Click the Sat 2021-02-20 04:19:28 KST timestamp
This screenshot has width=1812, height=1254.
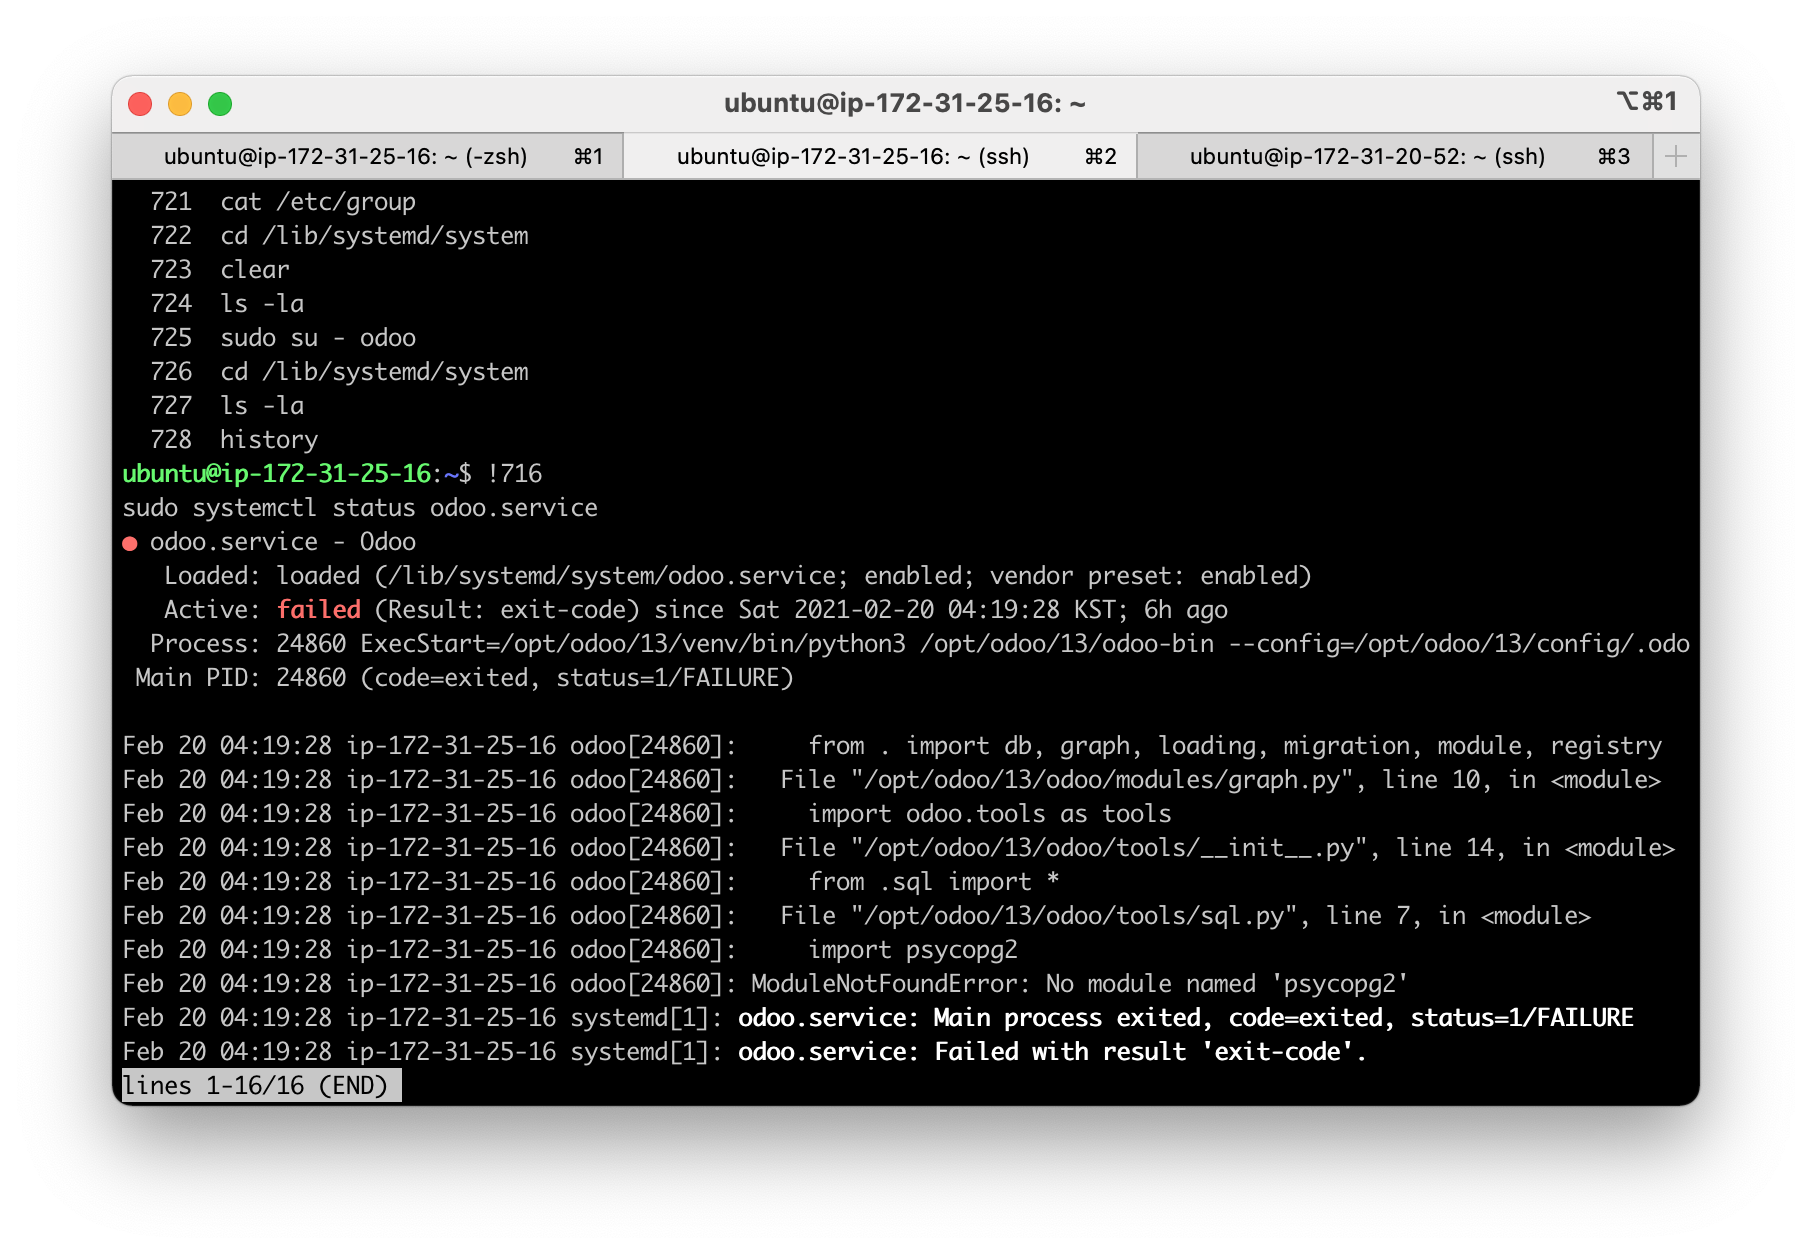pos(927,610)
